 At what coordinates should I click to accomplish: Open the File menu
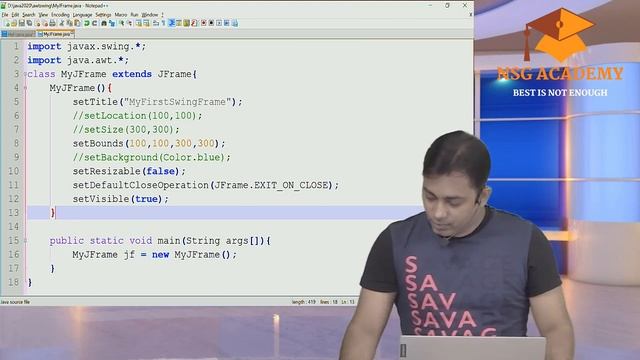point(5,15)
